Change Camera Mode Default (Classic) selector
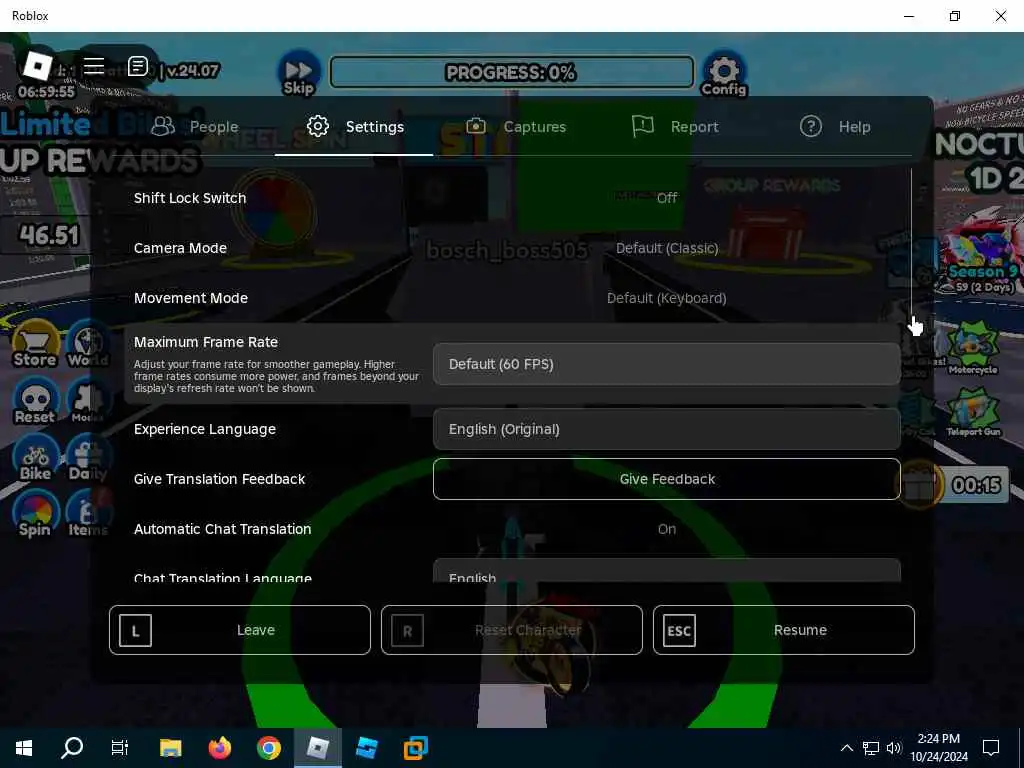 click(667, 248)
